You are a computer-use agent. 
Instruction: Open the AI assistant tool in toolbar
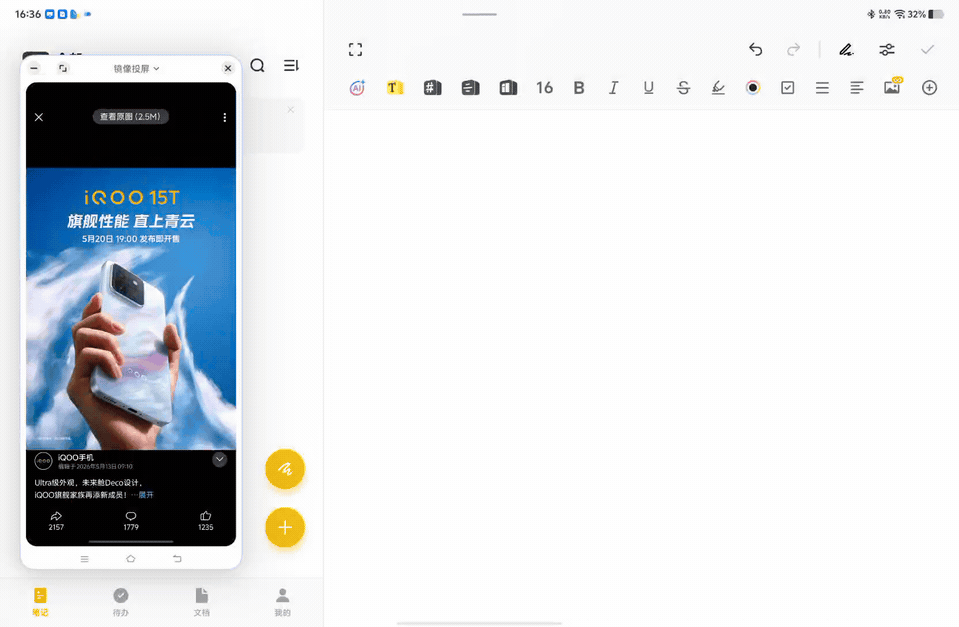(x=357, y=87)
